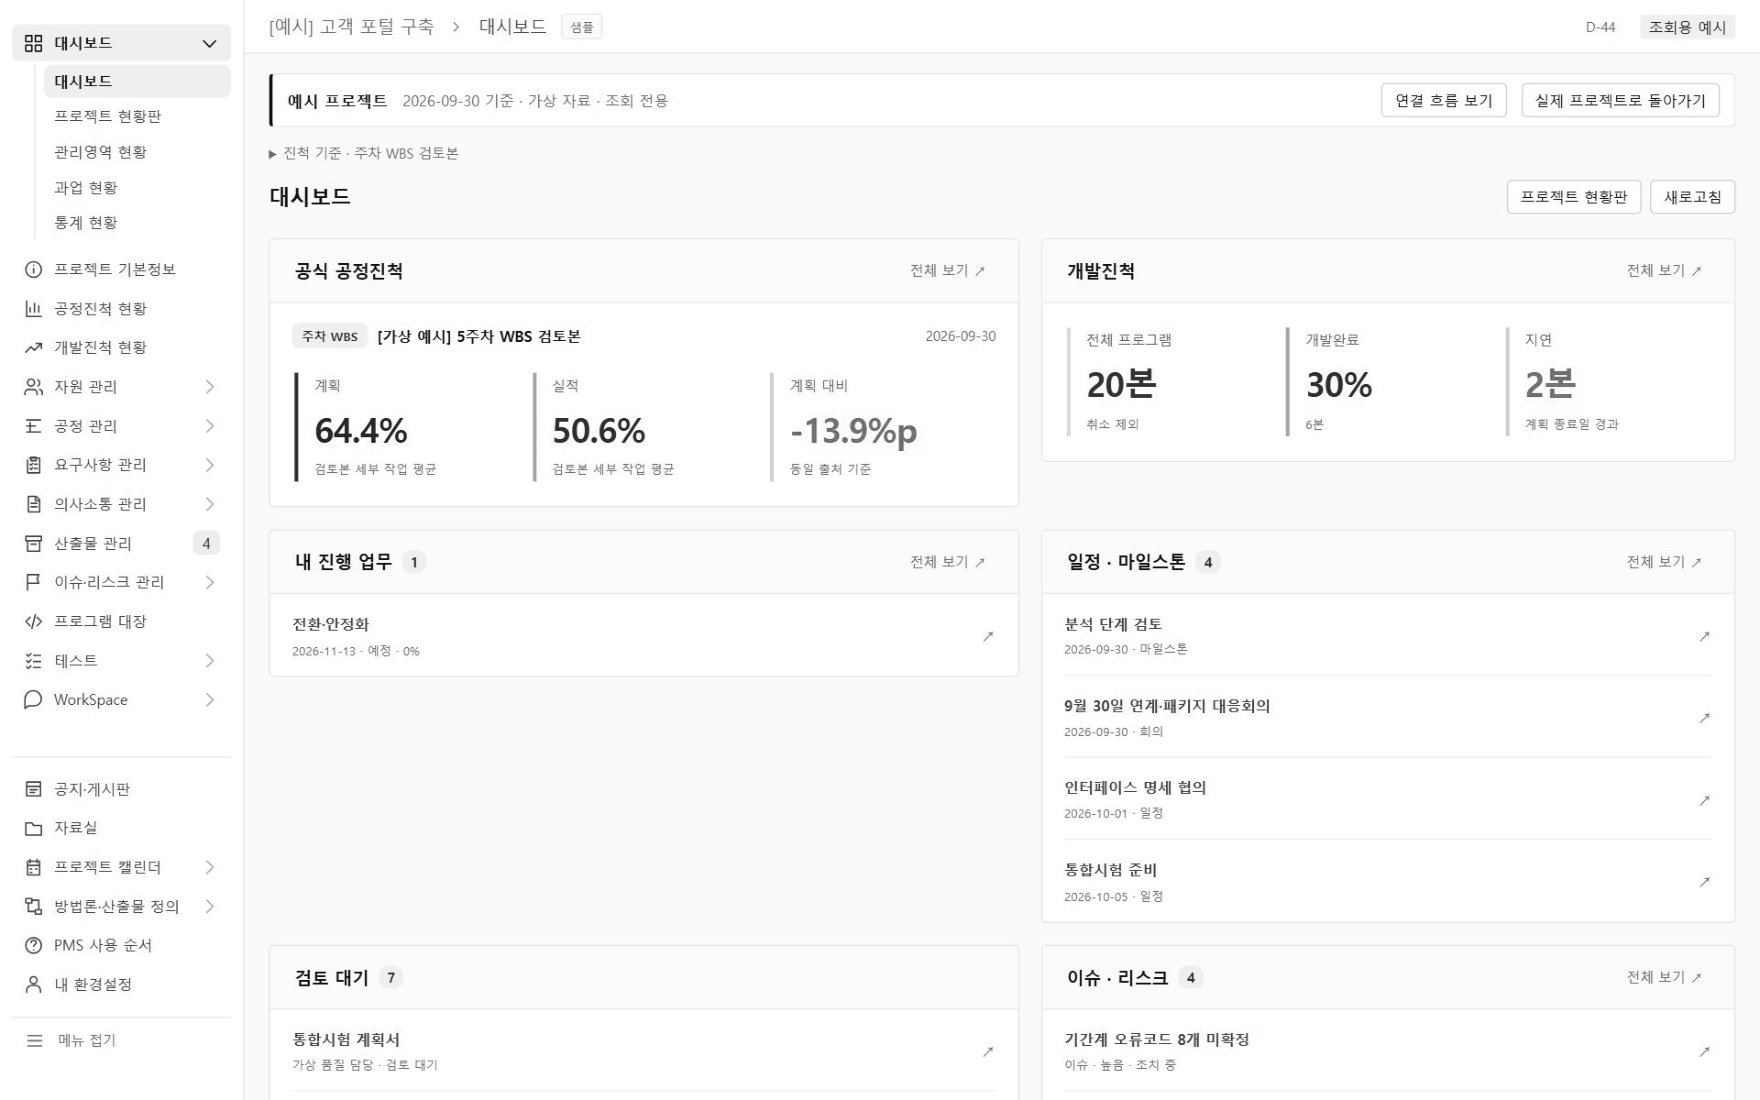Select 프로젝트 현황판 in the sidebar submenu

(x=137, y=116)
